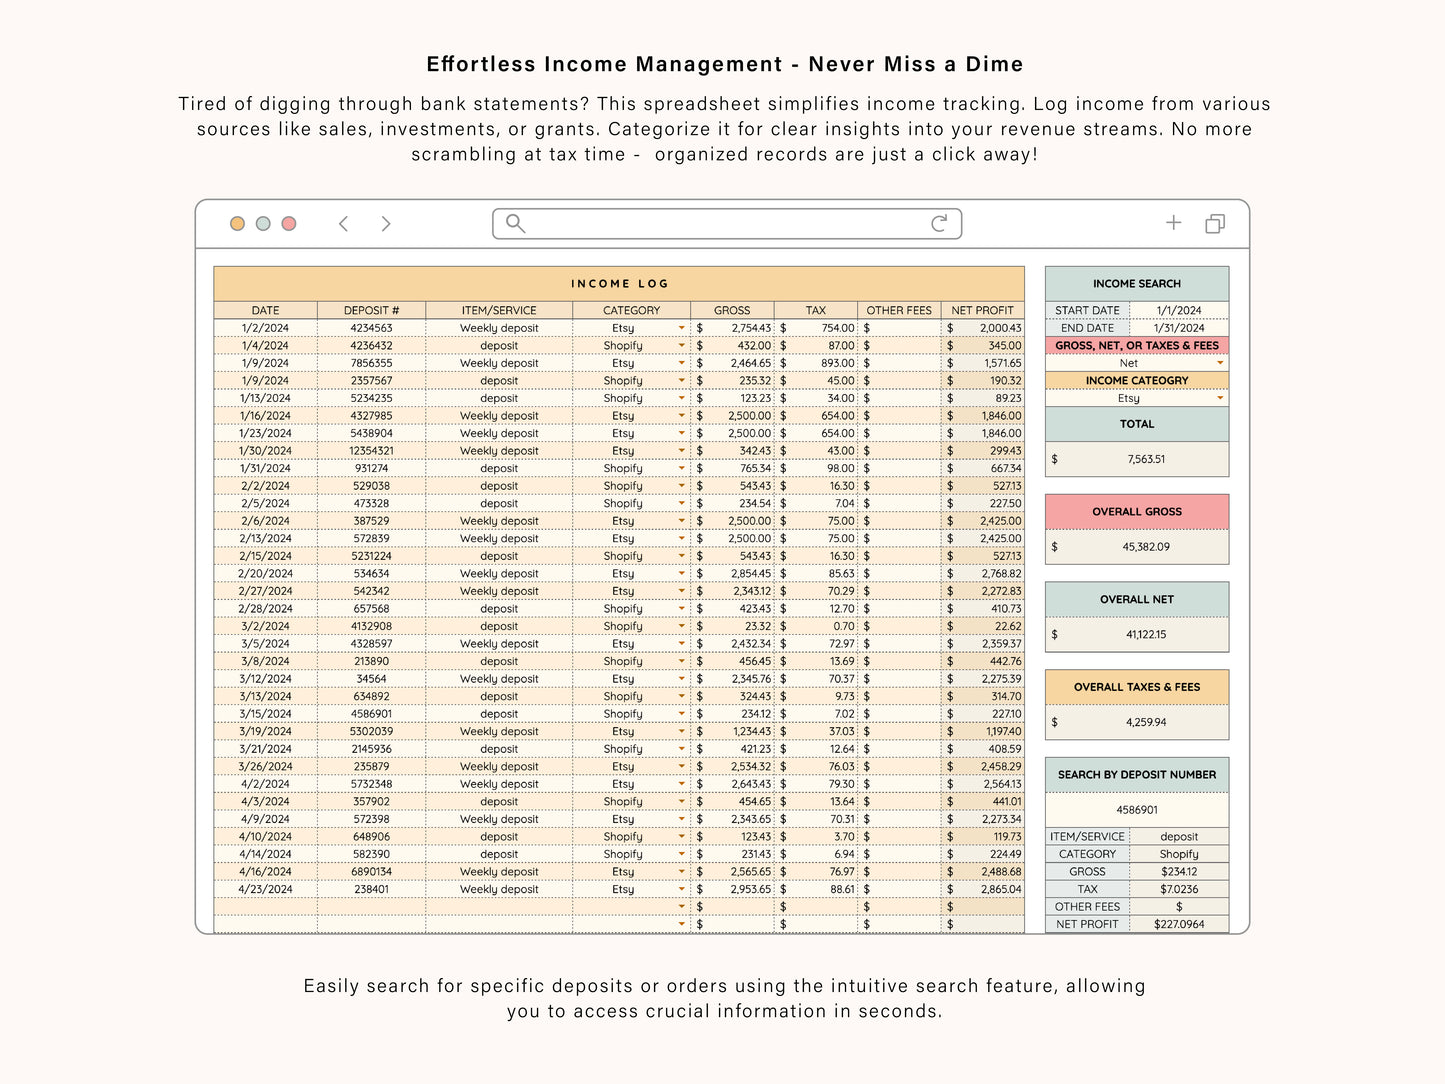
Task: Click the pink window dot
Action: pyautogui.click(x=289, y=224)
